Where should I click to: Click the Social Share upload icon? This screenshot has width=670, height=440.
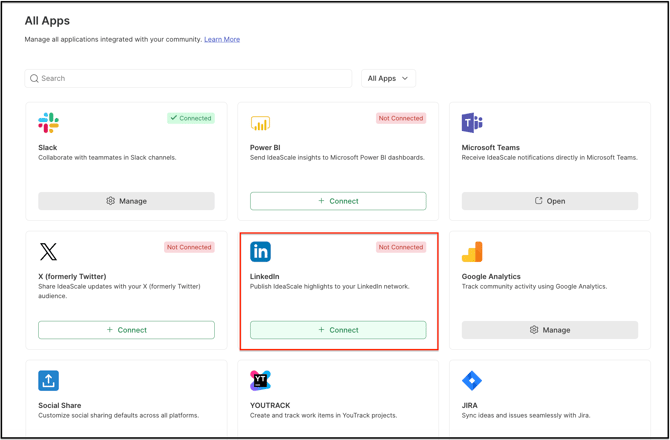pos(48,380)
